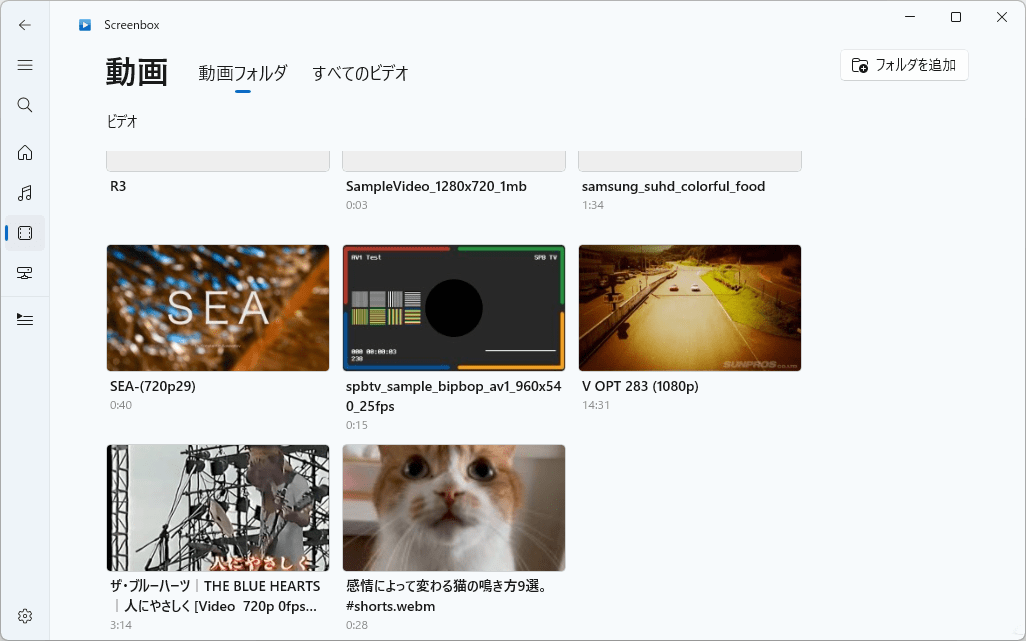Click the spbtv_sample_bipbop_av1 title text
The height and width of the screenshot is (641, 1026).
(453, 396)
